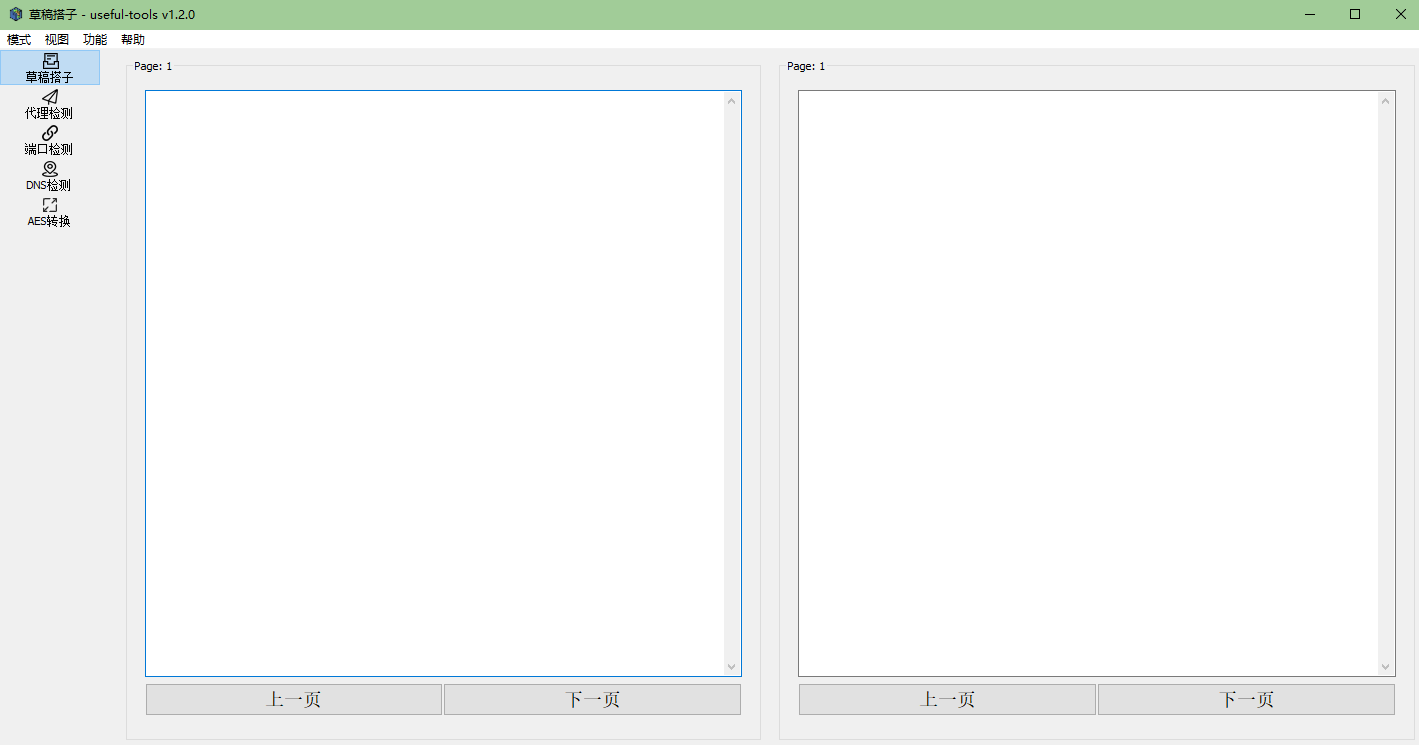Click 上一页 under the left editor

294,699
